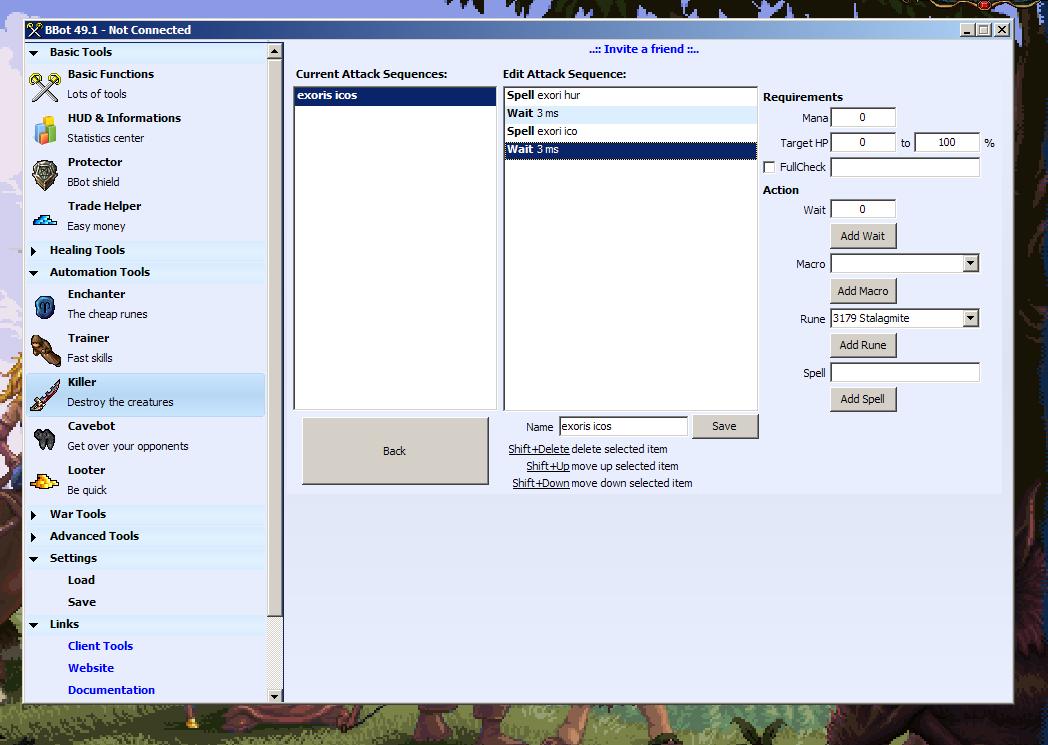Expand the War Tools section

pyautogui.click(x=77, y=514)
